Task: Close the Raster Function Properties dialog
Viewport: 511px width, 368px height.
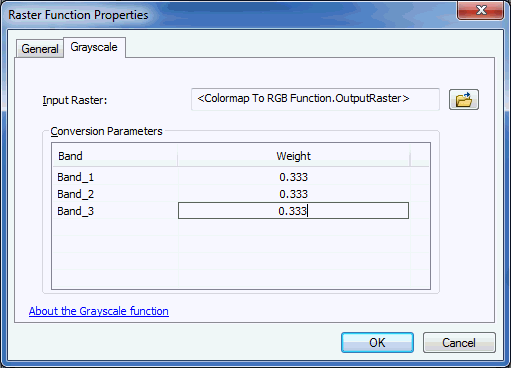Action: pos(481,10)
